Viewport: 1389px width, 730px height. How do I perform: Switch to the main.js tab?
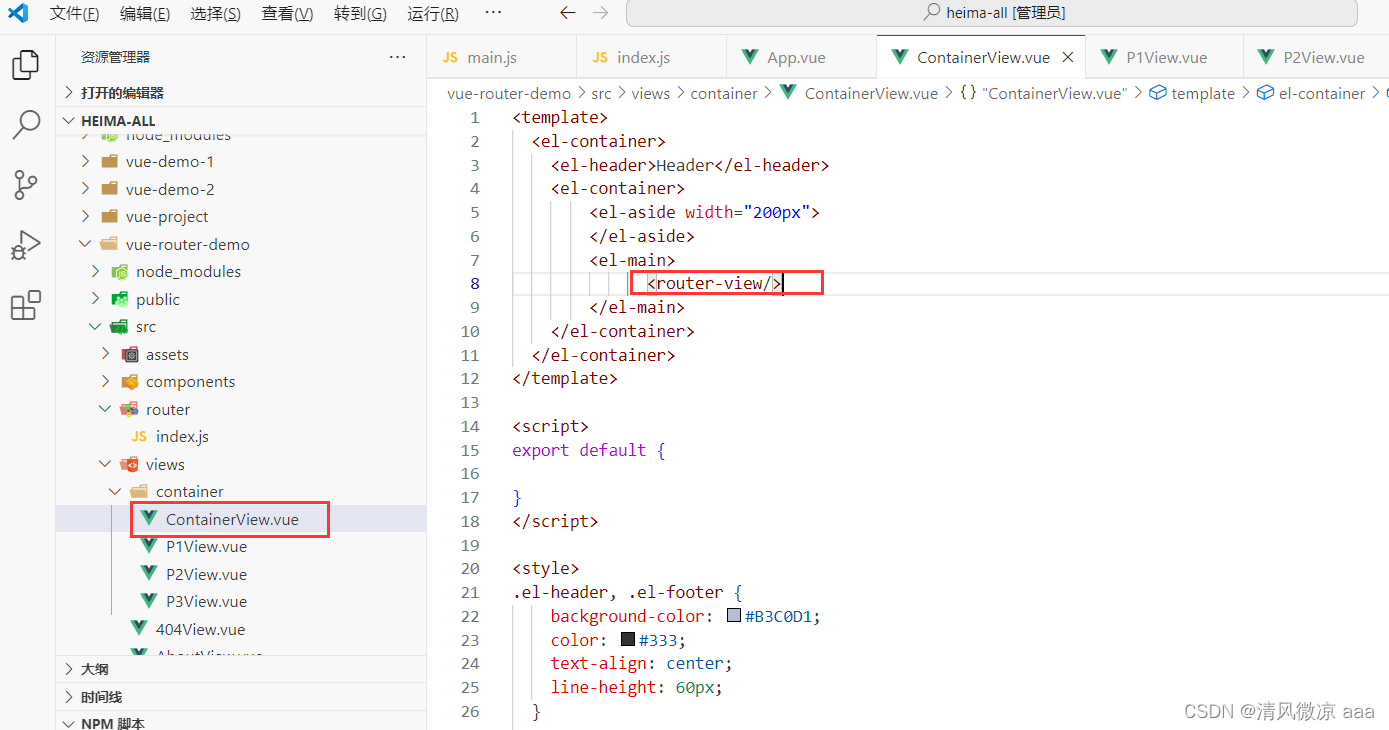pos(502,57)
